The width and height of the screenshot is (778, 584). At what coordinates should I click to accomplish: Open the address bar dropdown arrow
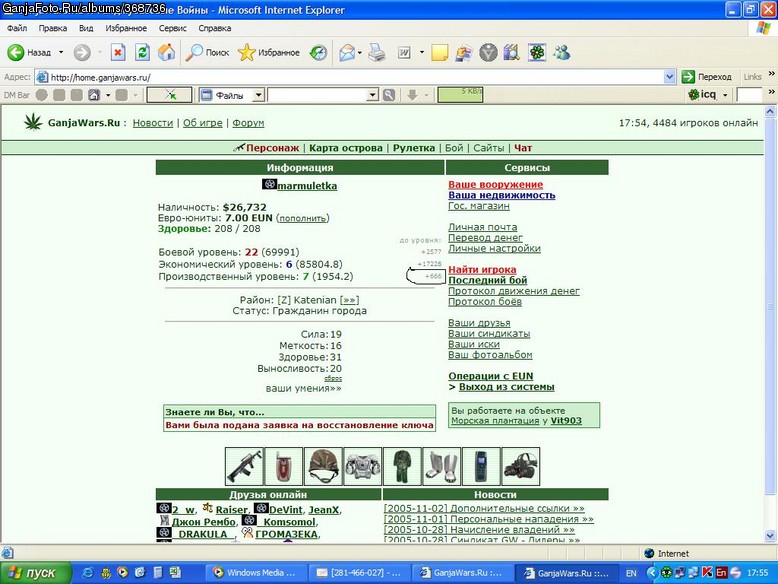[x=669, y=77]
